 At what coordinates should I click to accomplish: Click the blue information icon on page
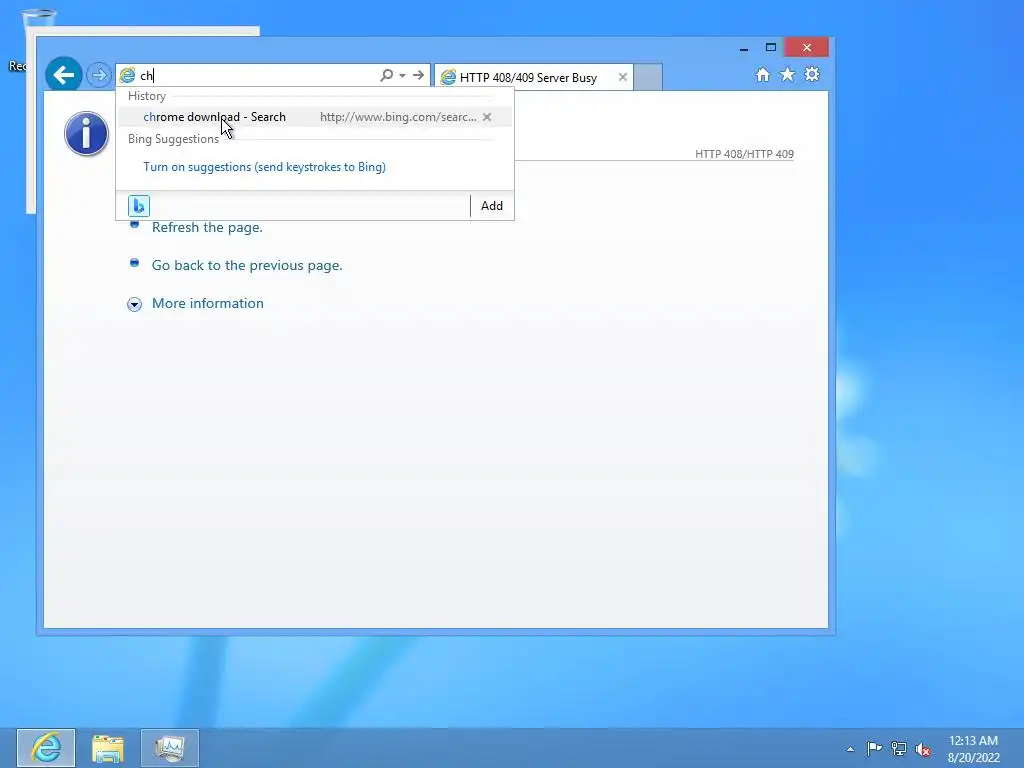(86, 134)
